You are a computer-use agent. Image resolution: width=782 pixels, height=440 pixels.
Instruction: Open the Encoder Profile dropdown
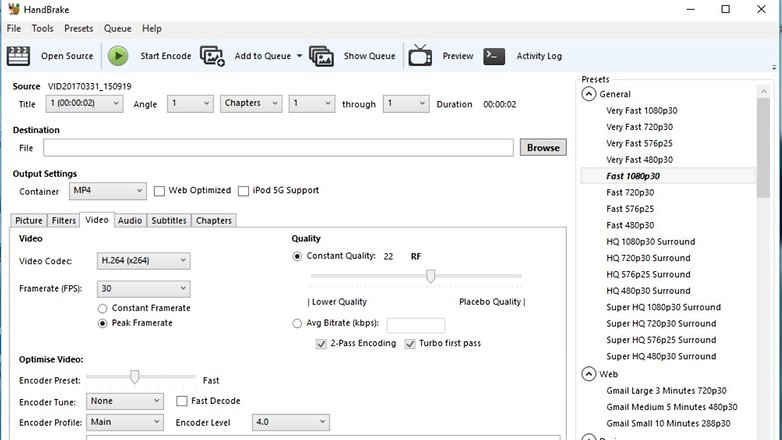tap(125, 422)
